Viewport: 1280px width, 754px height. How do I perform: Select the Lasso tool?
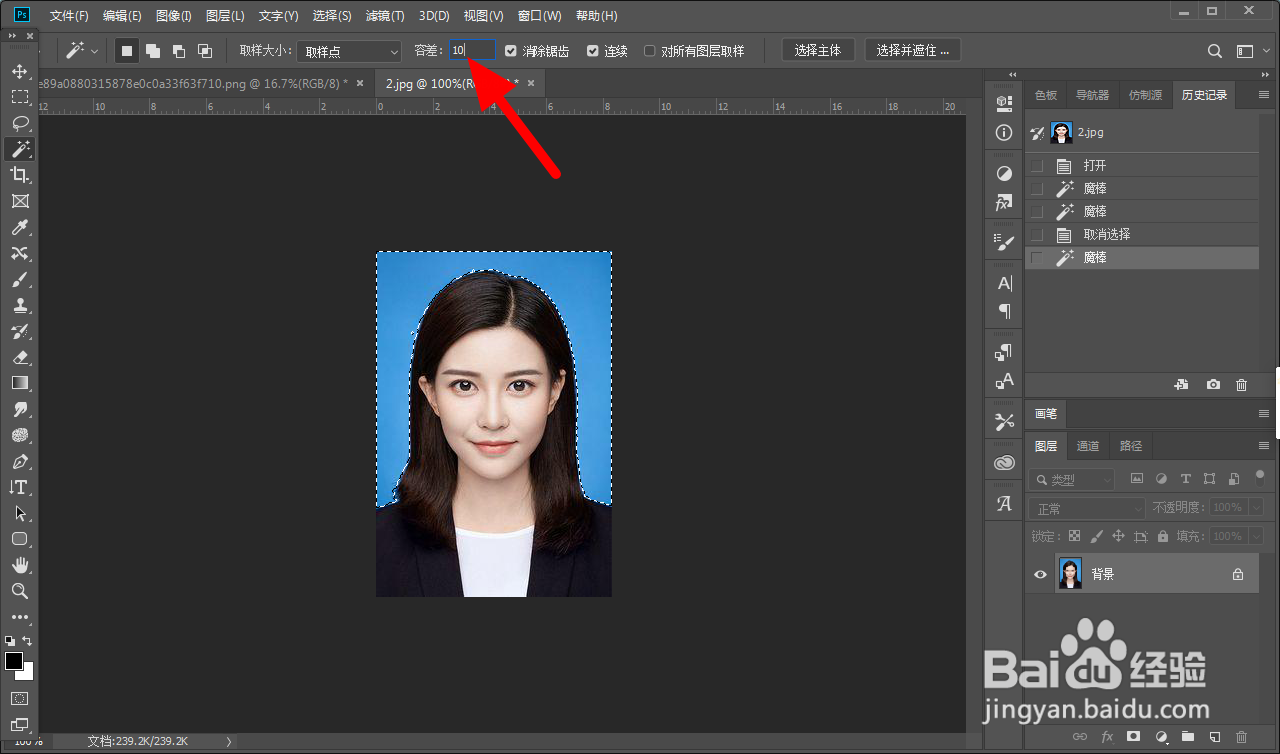point(19,123)
